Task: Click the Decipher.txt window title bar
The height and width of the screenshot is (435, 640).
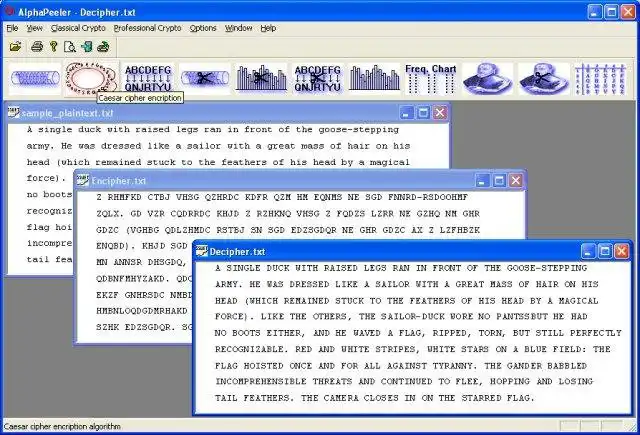Action: click(x=413, y=251)
